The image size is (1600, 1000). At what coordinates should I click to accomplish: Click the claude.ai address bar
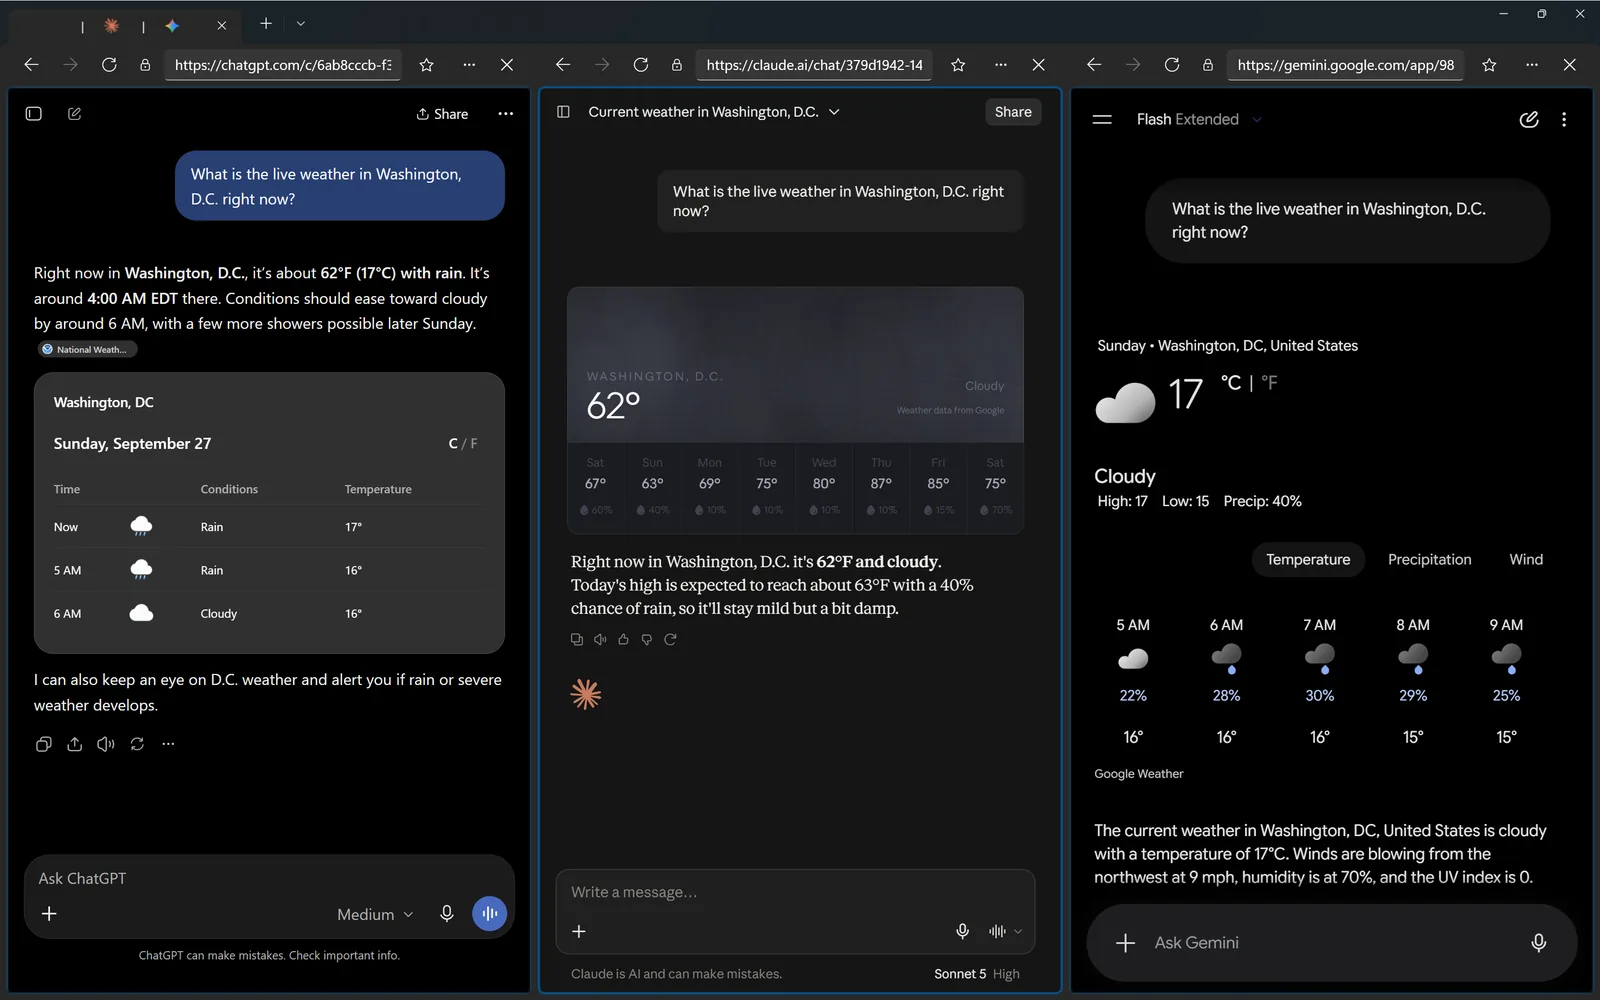pyautogui.click(x=814, y=65)
